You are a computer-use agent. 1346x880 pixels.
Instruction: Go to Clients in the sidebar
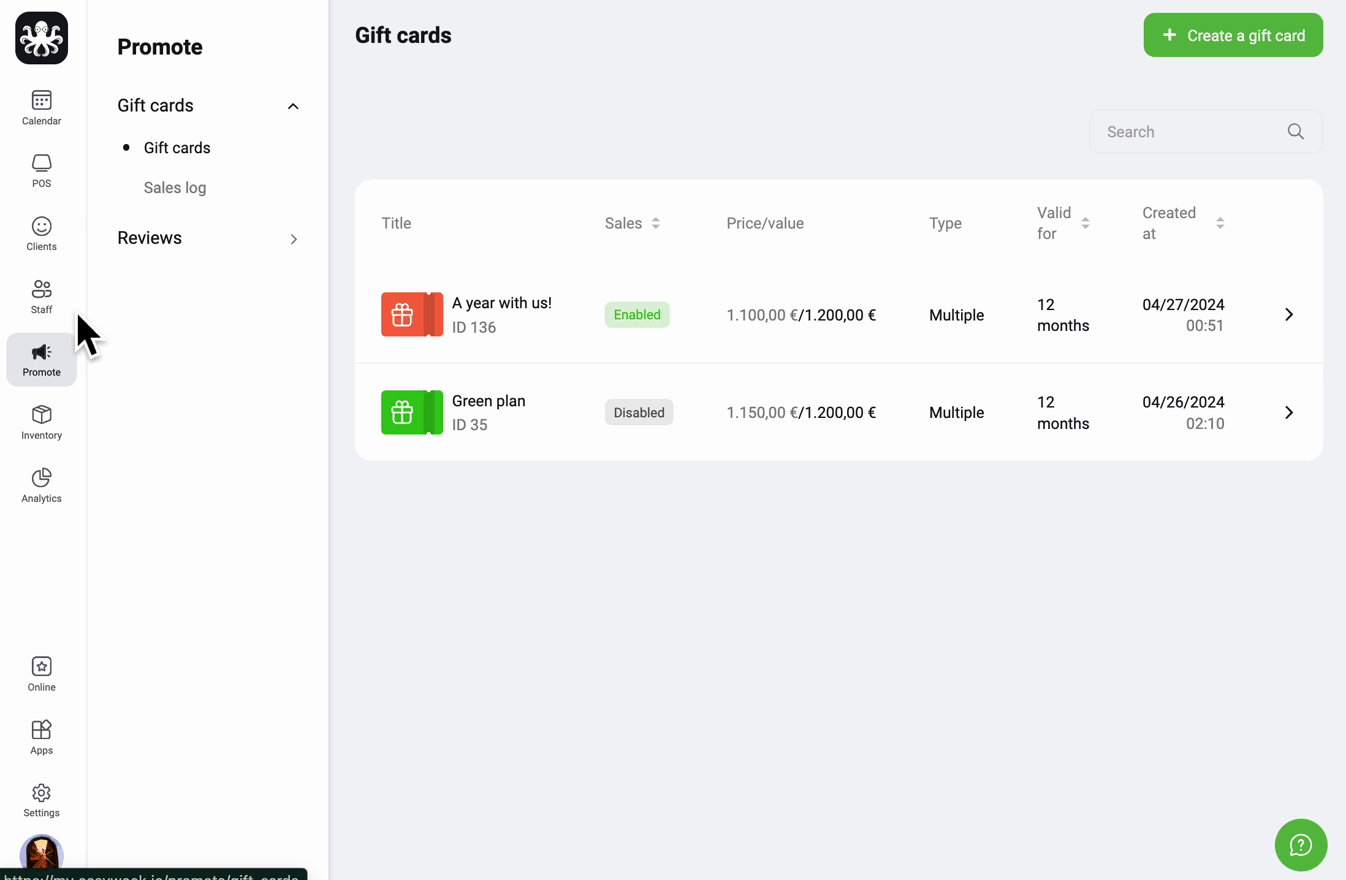pyautogui.click(x=41, y=233)
